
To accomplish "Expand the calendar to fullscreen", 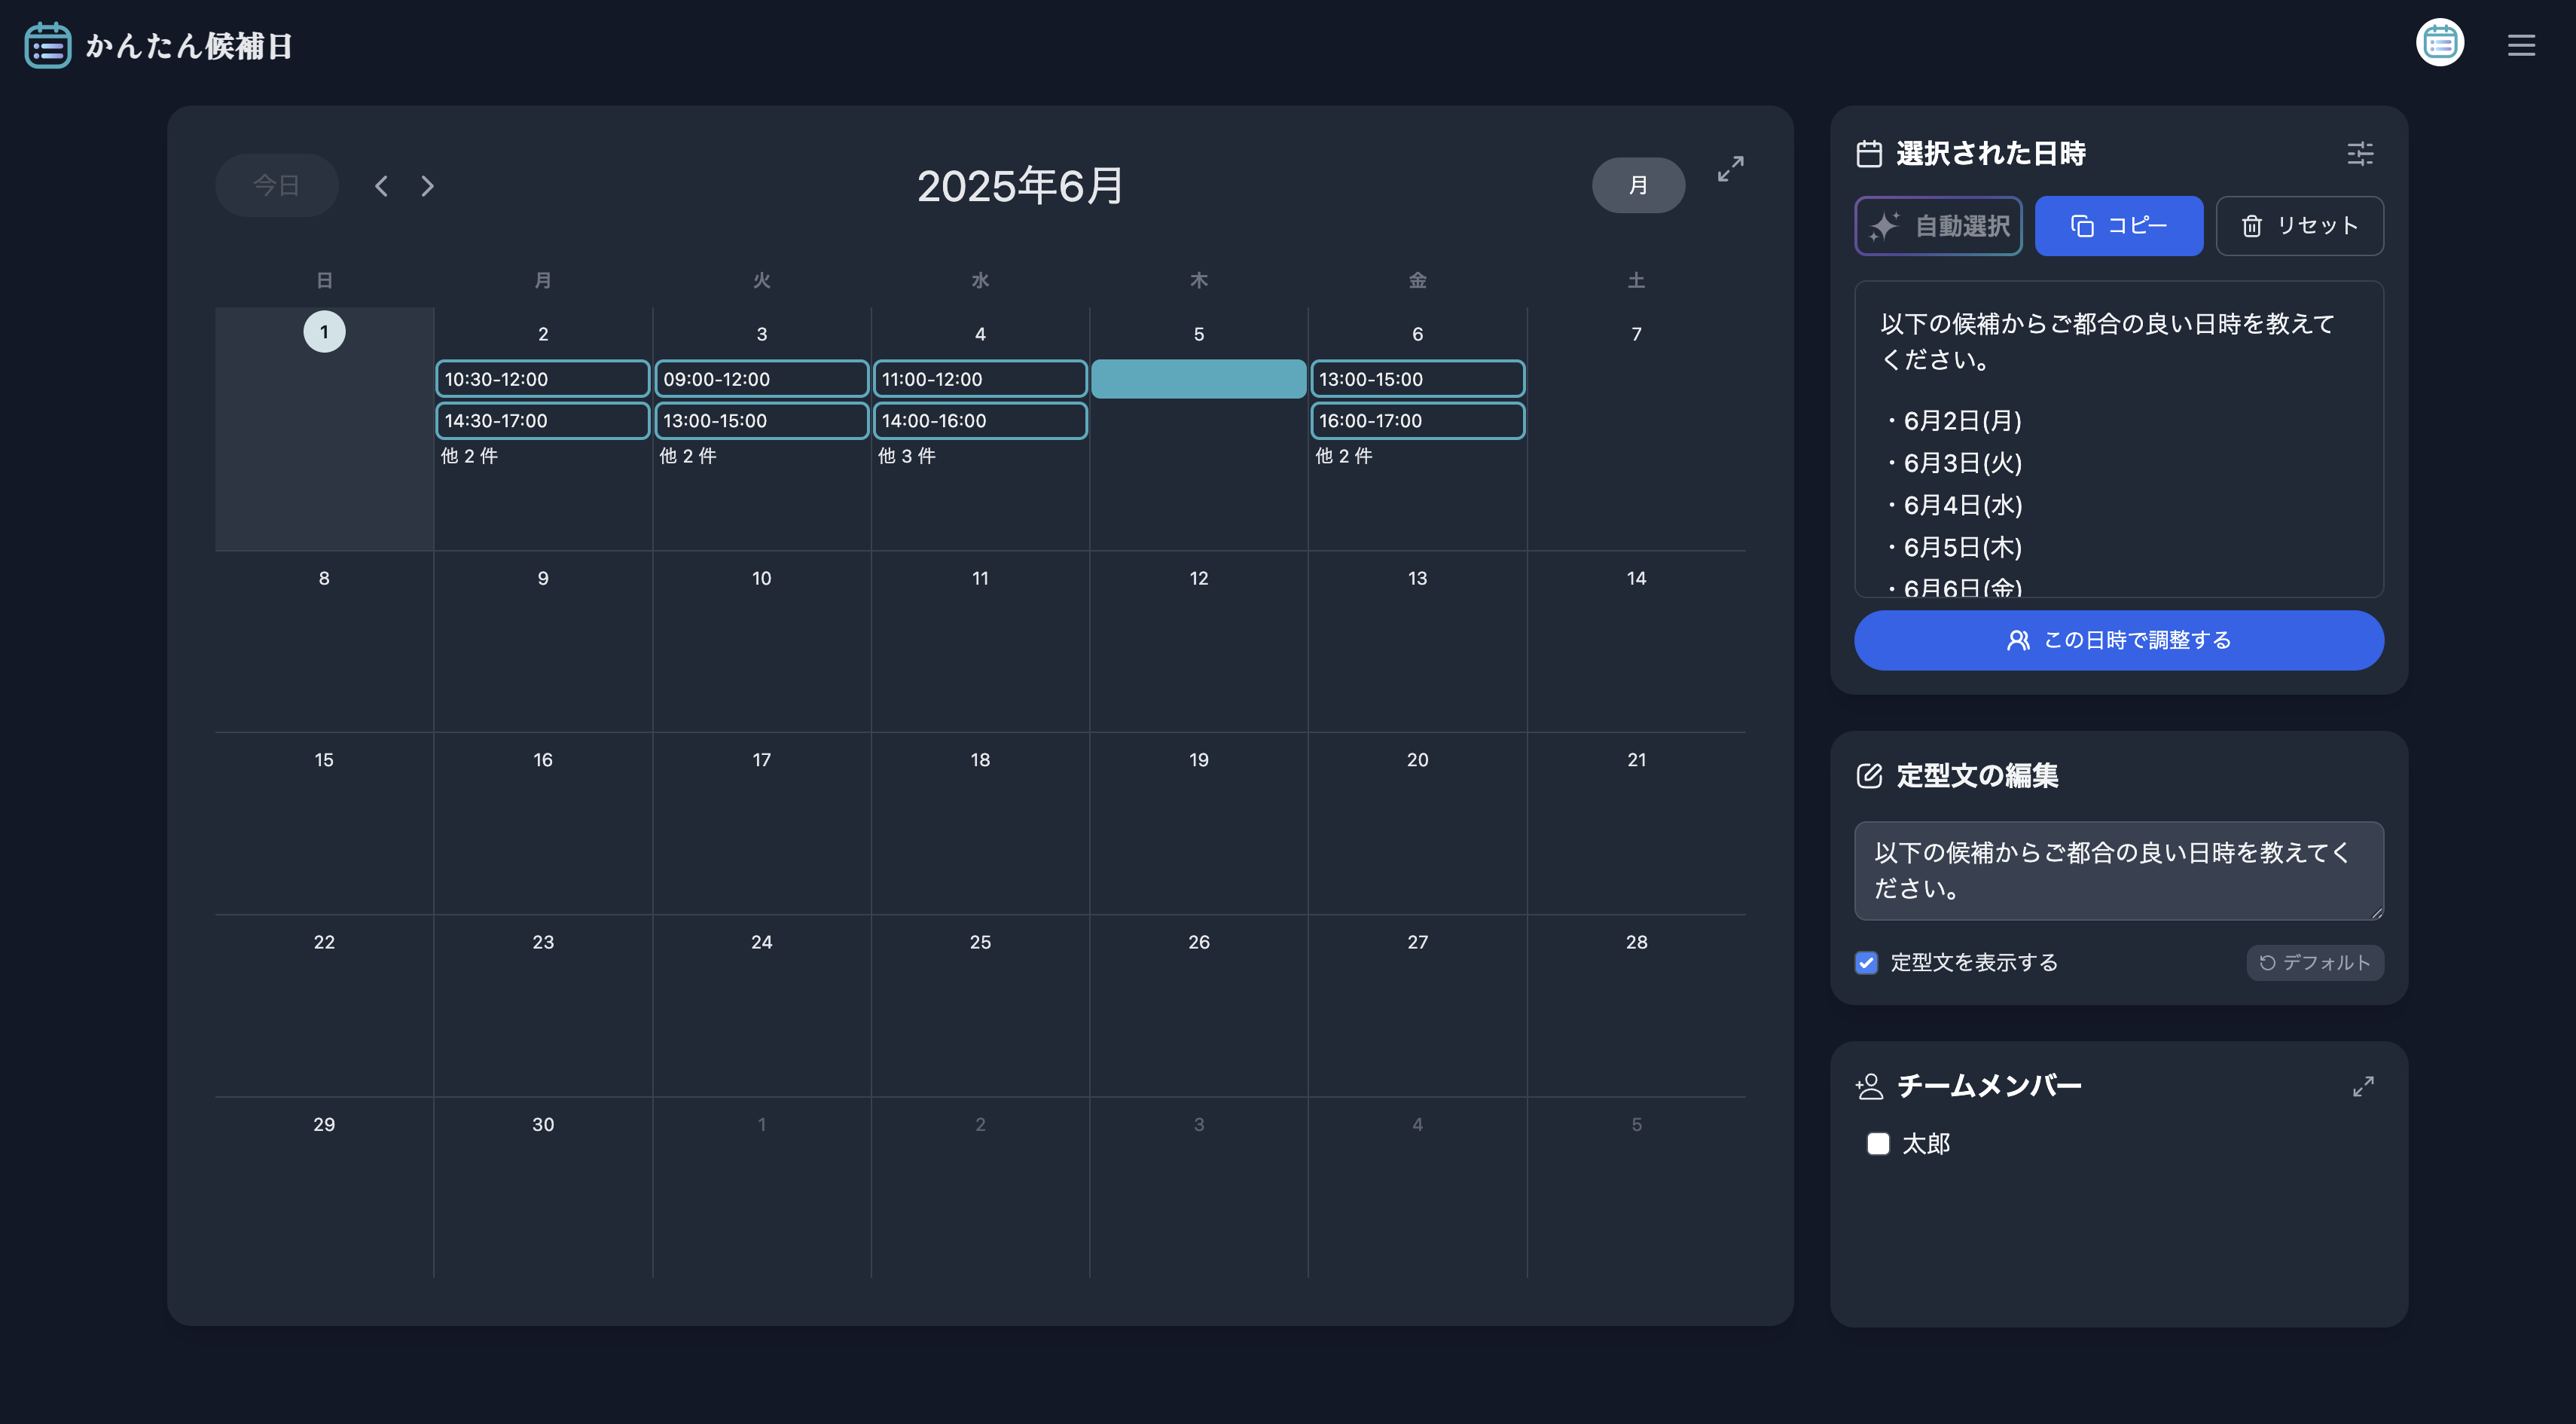I will point(1730,169).
